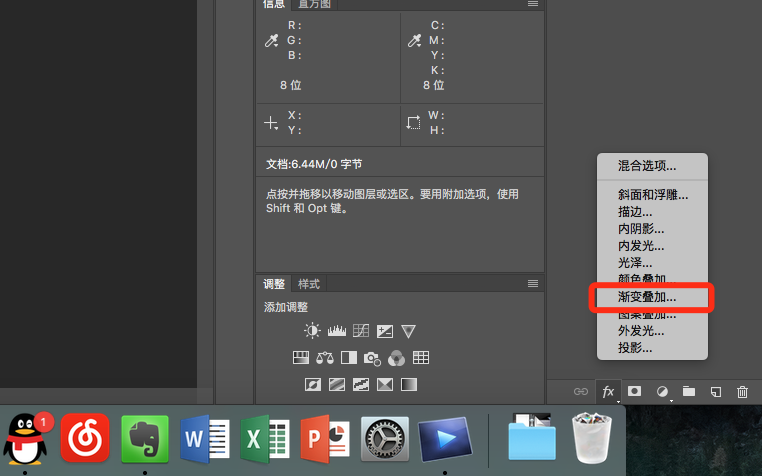Screen dimensions: 762x476
Task: Open new fill or adjustment layer menu
Action: pos(662,391)
